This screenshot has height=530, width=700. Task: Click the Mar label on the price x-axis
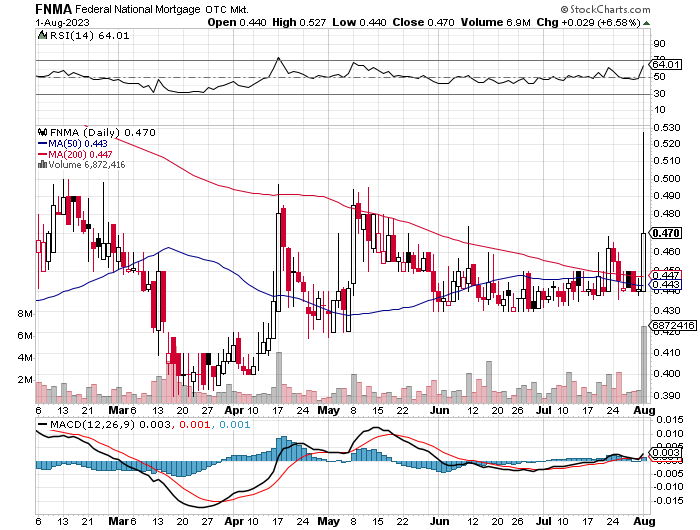[x=118, y=410]
